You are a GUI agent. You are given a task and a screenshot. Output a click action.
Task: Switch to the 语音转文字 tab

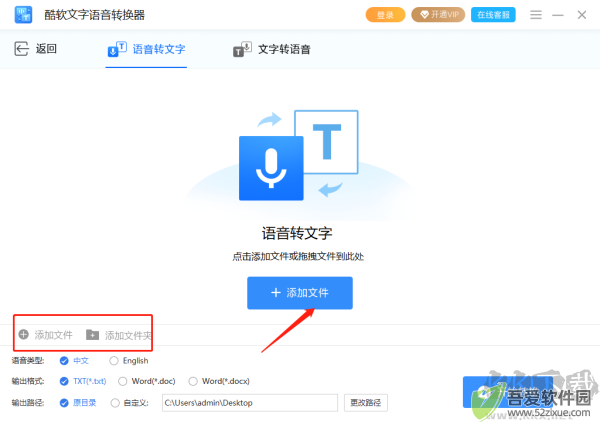[x=146, y=49]
